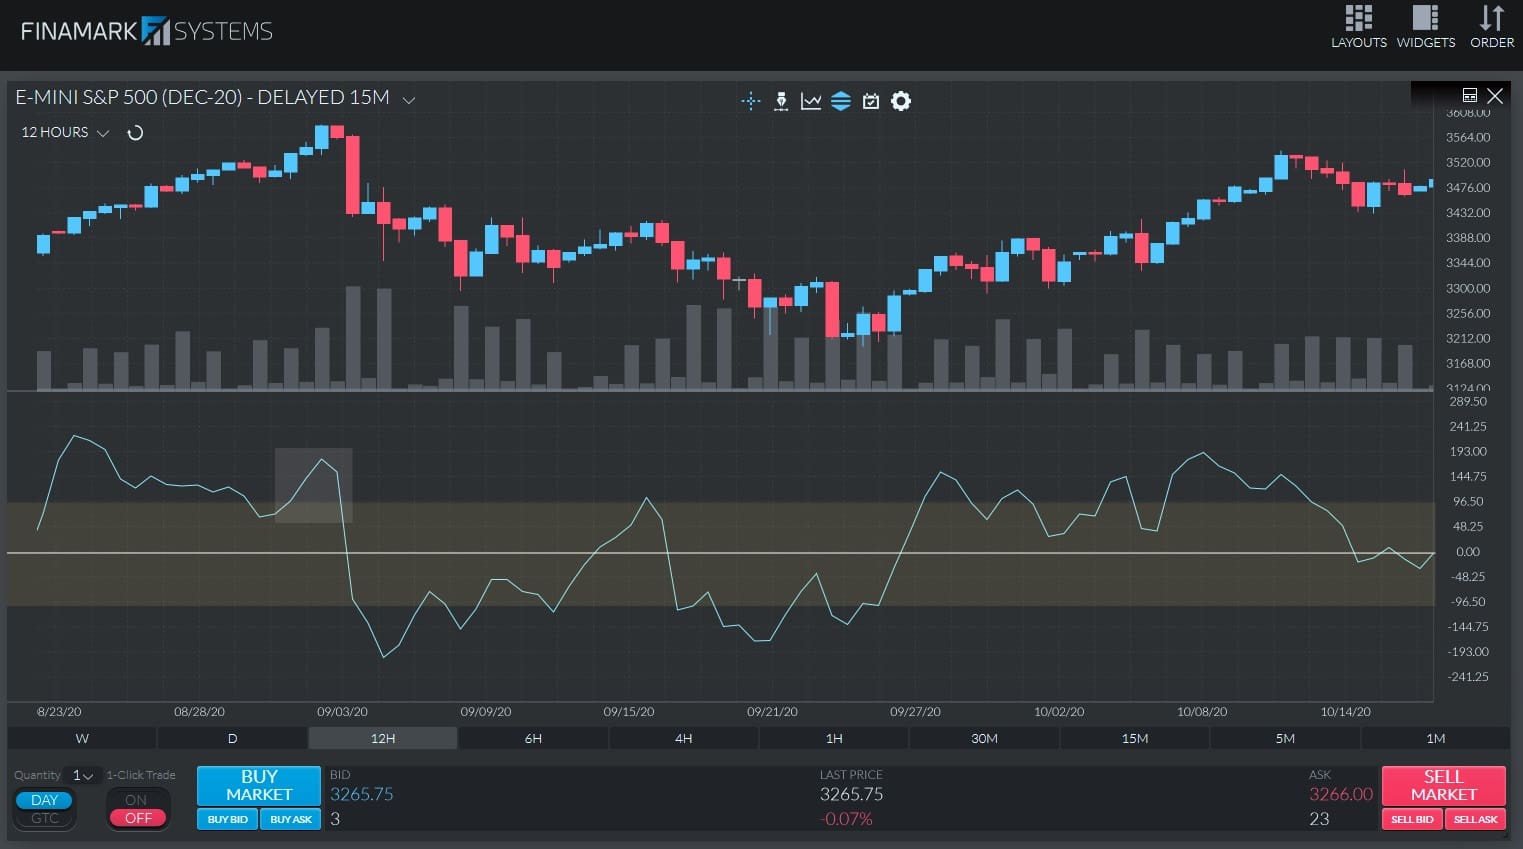Screen dimensions: 1523x849
Task: Expand the E-MINI S&P 500 symbol dropdown
Action: coord(408,99)
